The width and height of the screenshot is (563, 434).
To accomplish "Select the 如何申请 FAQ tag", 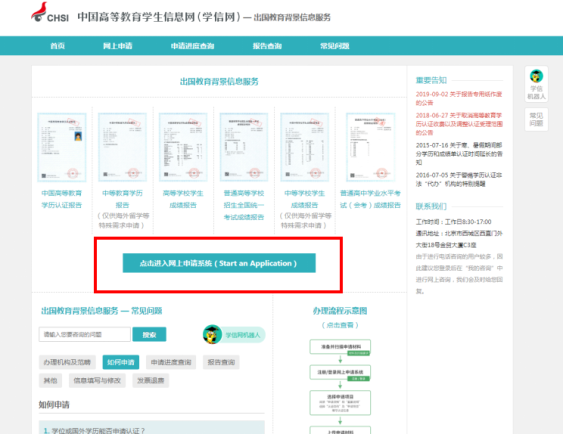I will click(x=121, y=362).
